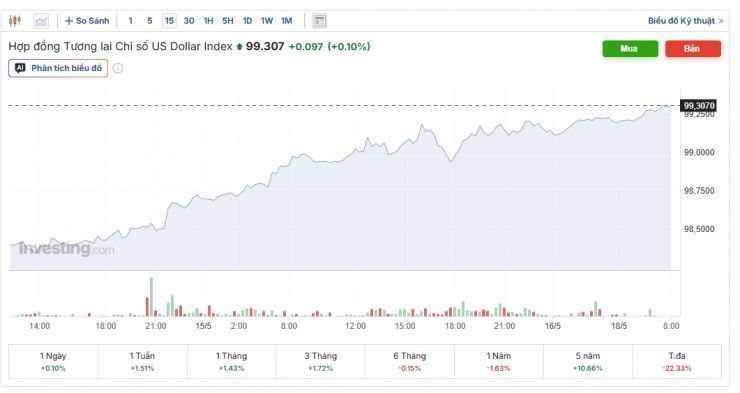Select the 1 Tuần range
Image resolution: width=740 pixels, height=393 pixels.
pyautogui.click(x=142, y=361)
